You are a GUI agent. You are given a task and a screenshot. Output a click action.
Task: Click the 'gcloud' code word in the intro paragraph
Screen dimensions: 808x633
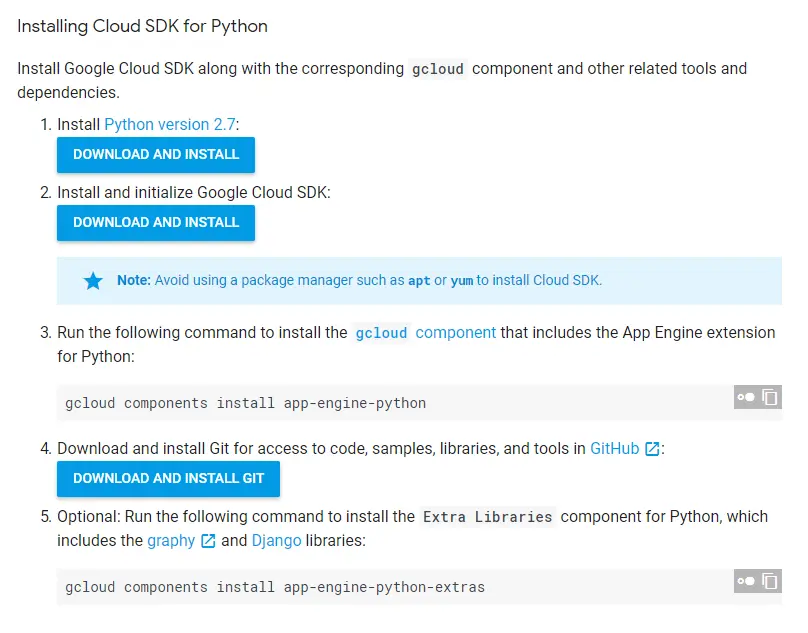pyautogui.click(x=437, y=69)
